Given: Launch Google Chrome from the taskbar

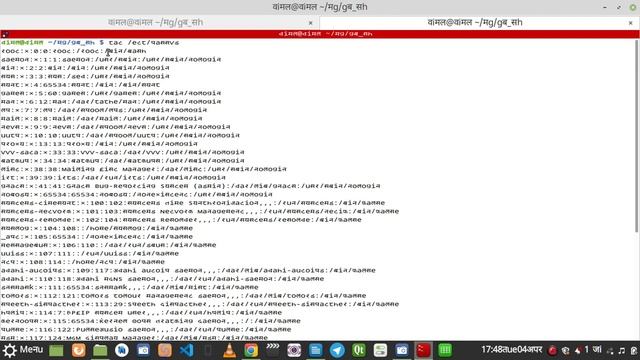Looking at the screenshot, I should pos(251,350).
